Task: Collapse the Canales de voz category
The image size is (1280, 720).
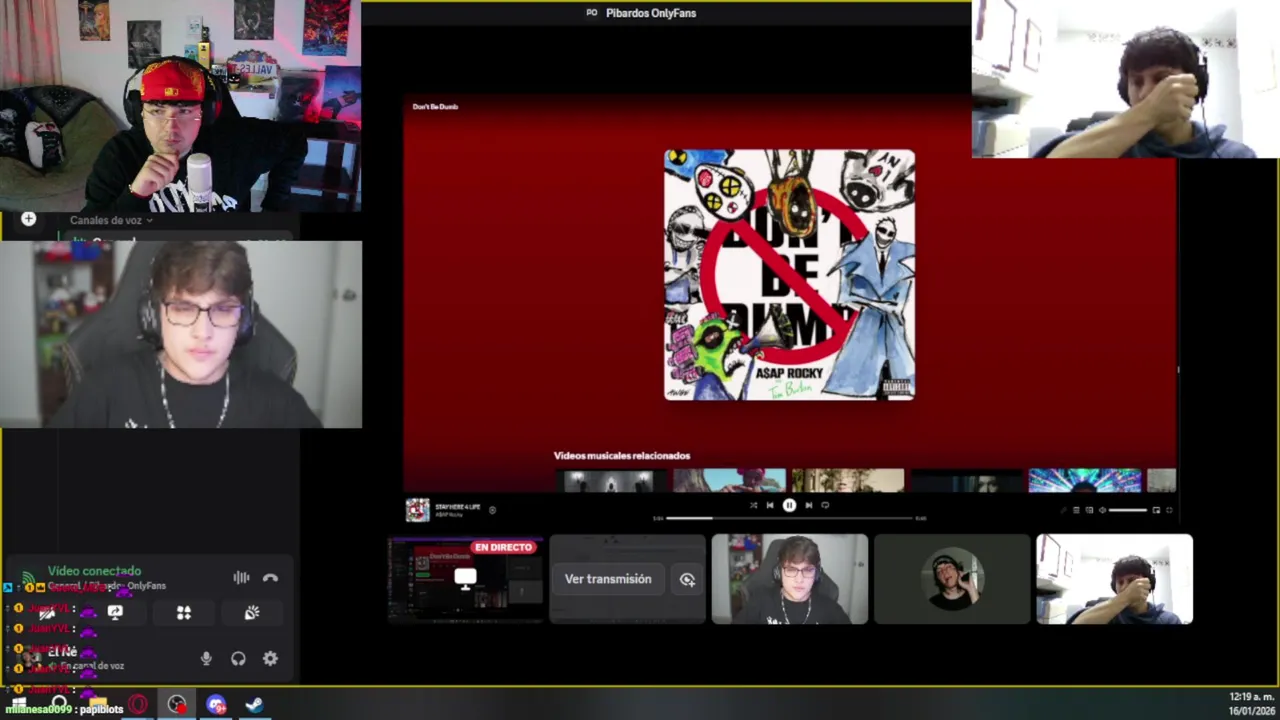Action: (x=110, y=220)
